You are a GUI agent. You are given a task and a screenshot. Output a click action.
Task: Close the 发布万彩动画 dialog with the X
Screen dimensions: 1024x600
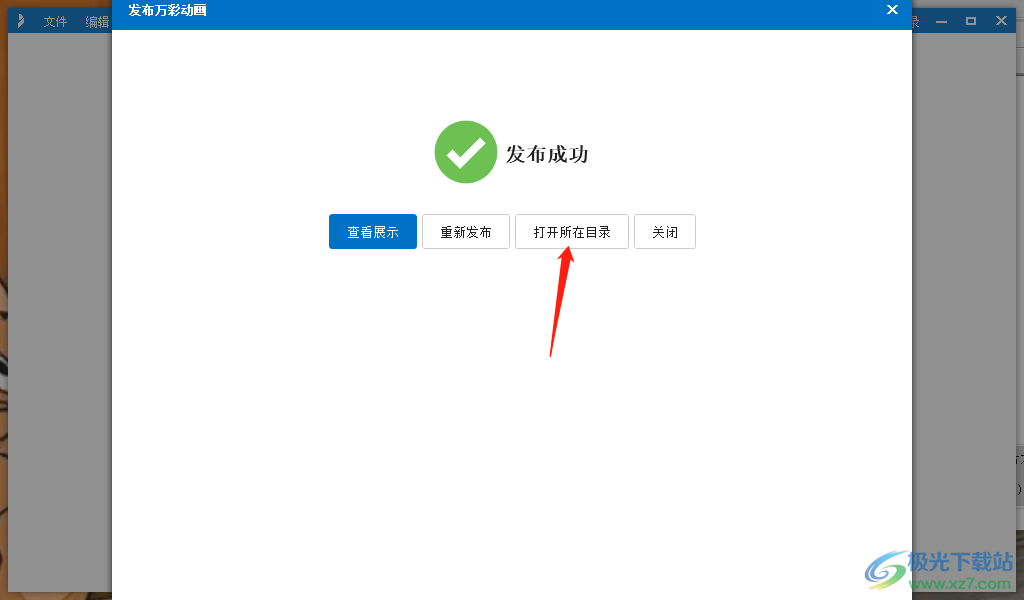point(892,10)
